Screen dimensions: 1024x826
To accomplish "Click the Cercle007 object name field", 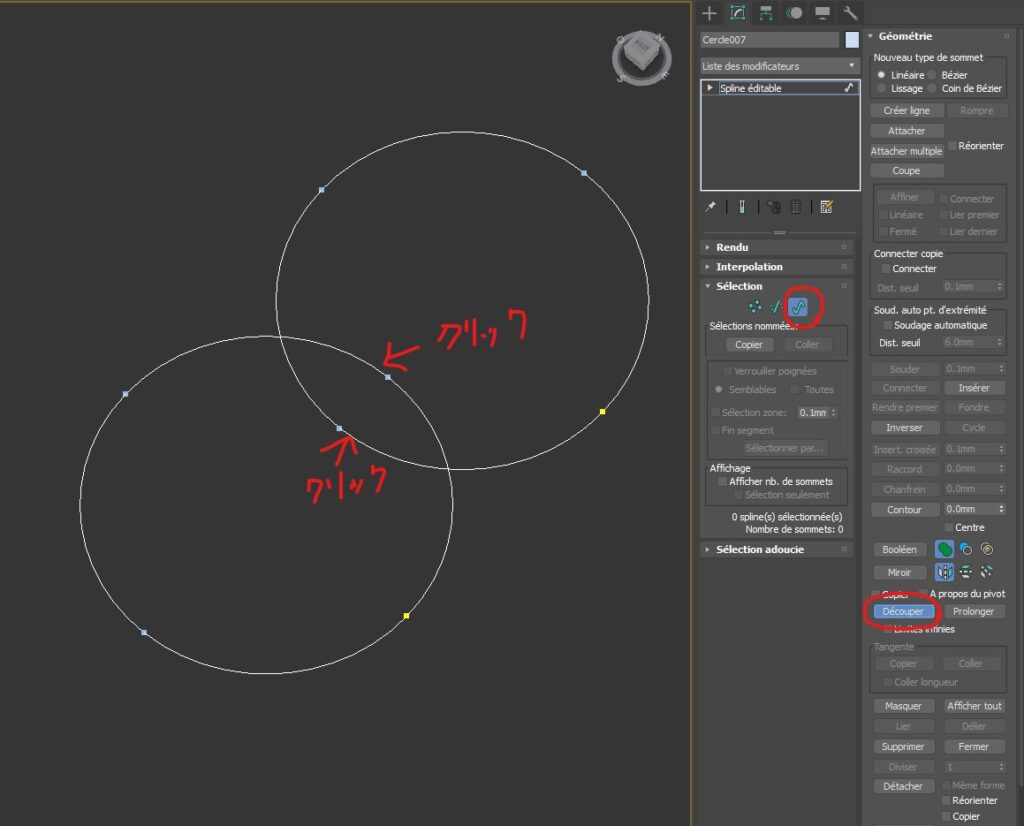I will 769,40.
